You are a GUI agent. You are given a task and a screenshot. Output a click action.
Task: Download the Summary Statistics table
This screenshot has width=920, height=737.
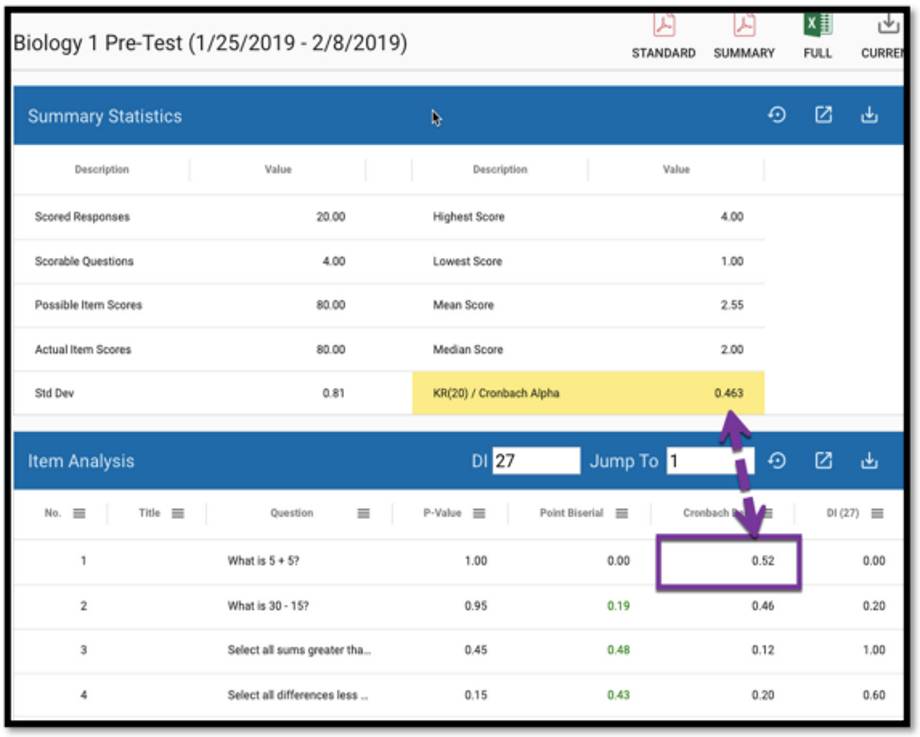(x=869, y=116)
